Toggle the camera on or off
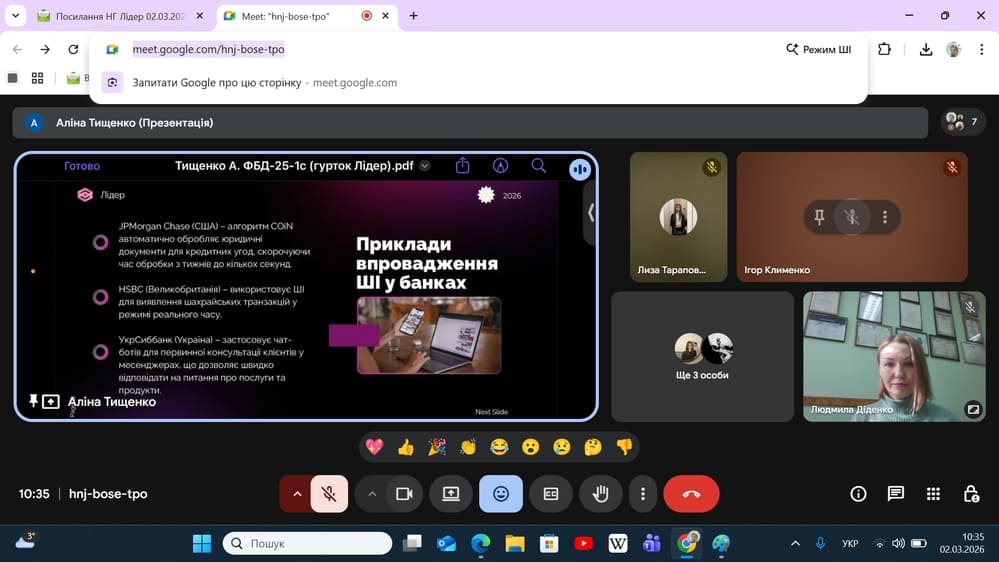 pos(404,494)
